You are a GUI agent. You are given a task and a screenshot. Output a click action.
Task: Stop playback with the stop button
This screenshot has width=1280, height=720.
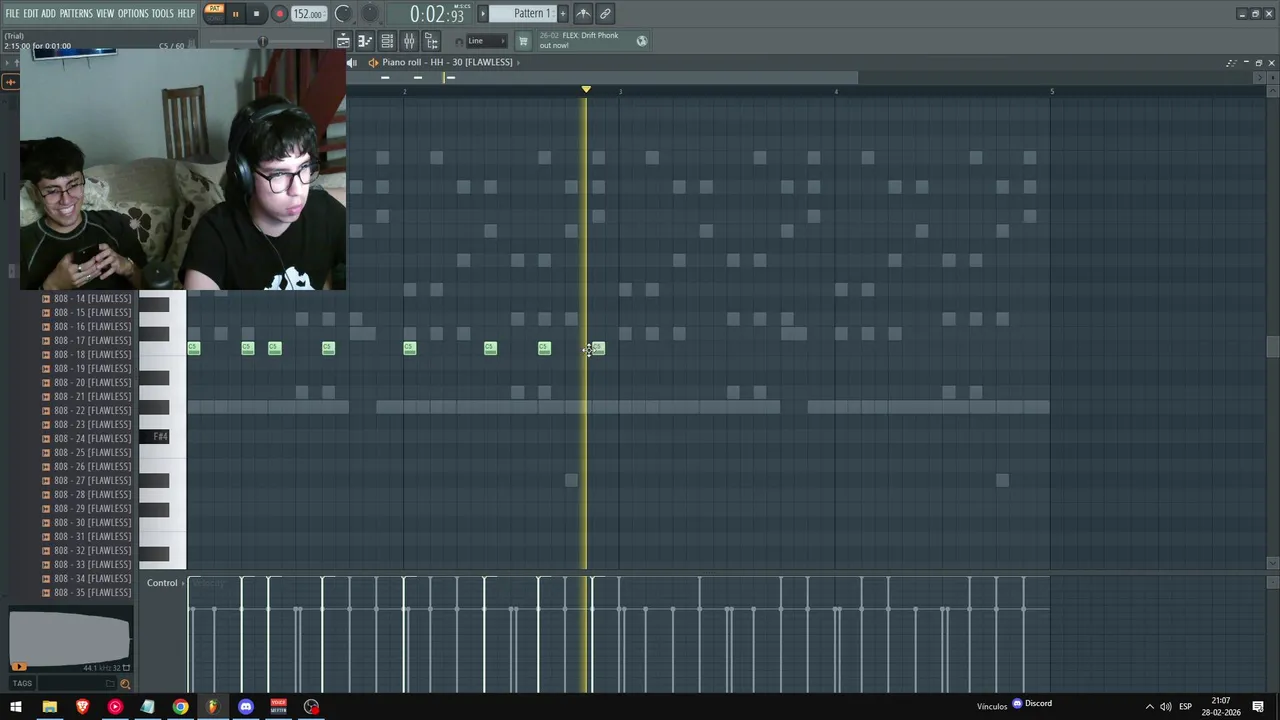coord(256,14)
